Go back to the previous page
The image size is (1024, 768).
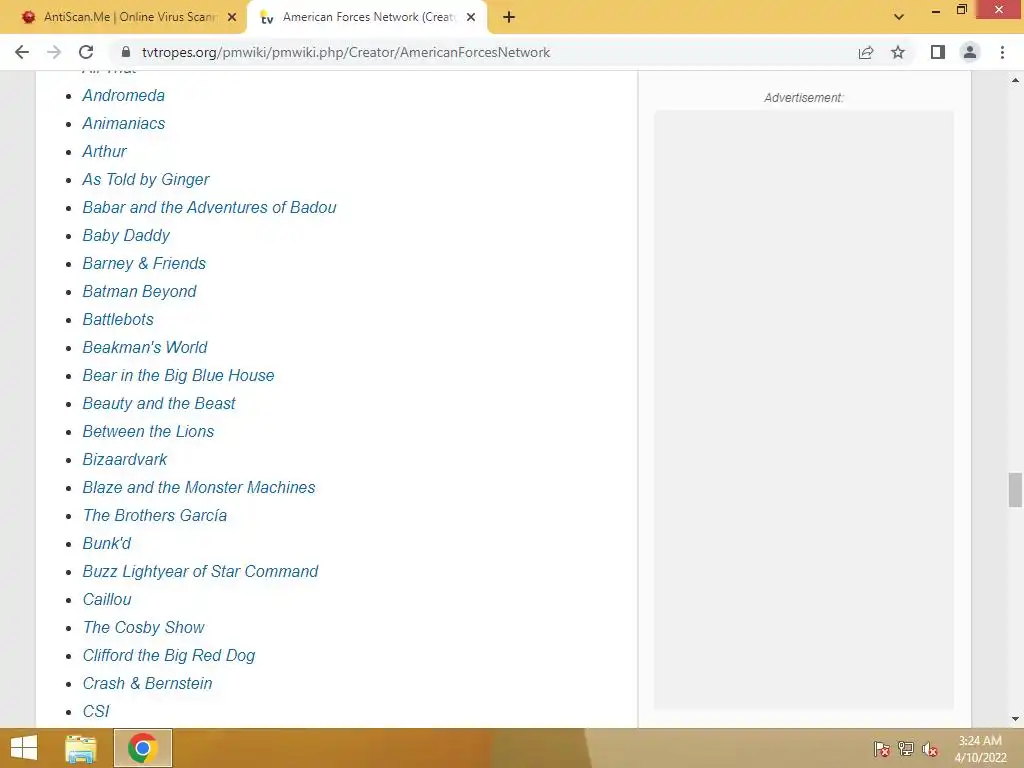pyautogui.click(x=22, y=52)
